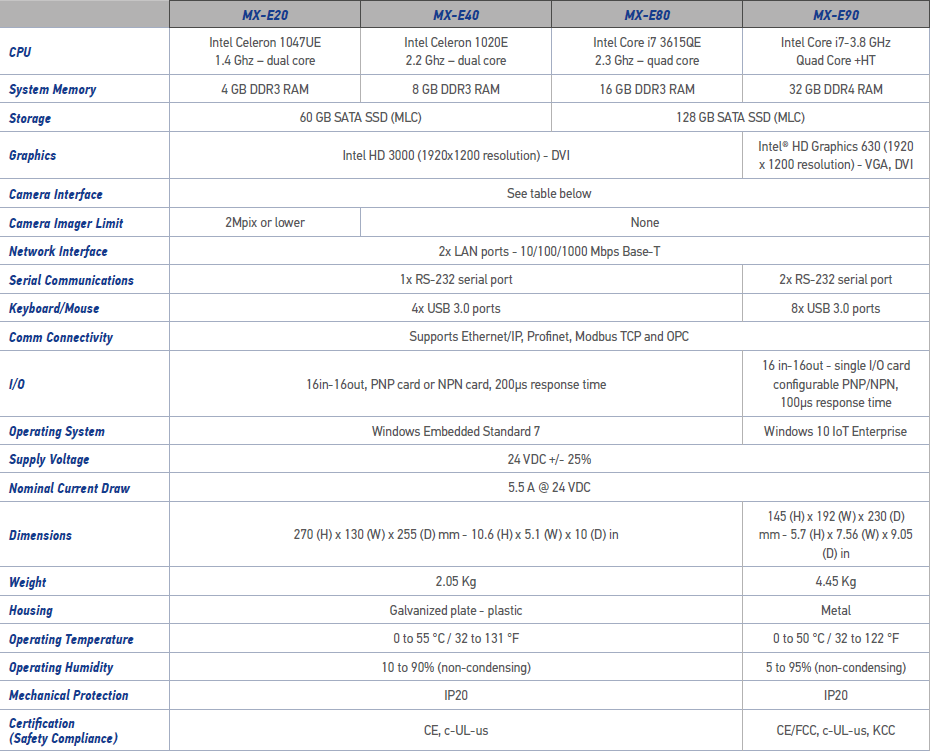Select the 60 GB SATA SSD cell
The width and height of the screenshot is (930, 751).
[x=360, y=117]
